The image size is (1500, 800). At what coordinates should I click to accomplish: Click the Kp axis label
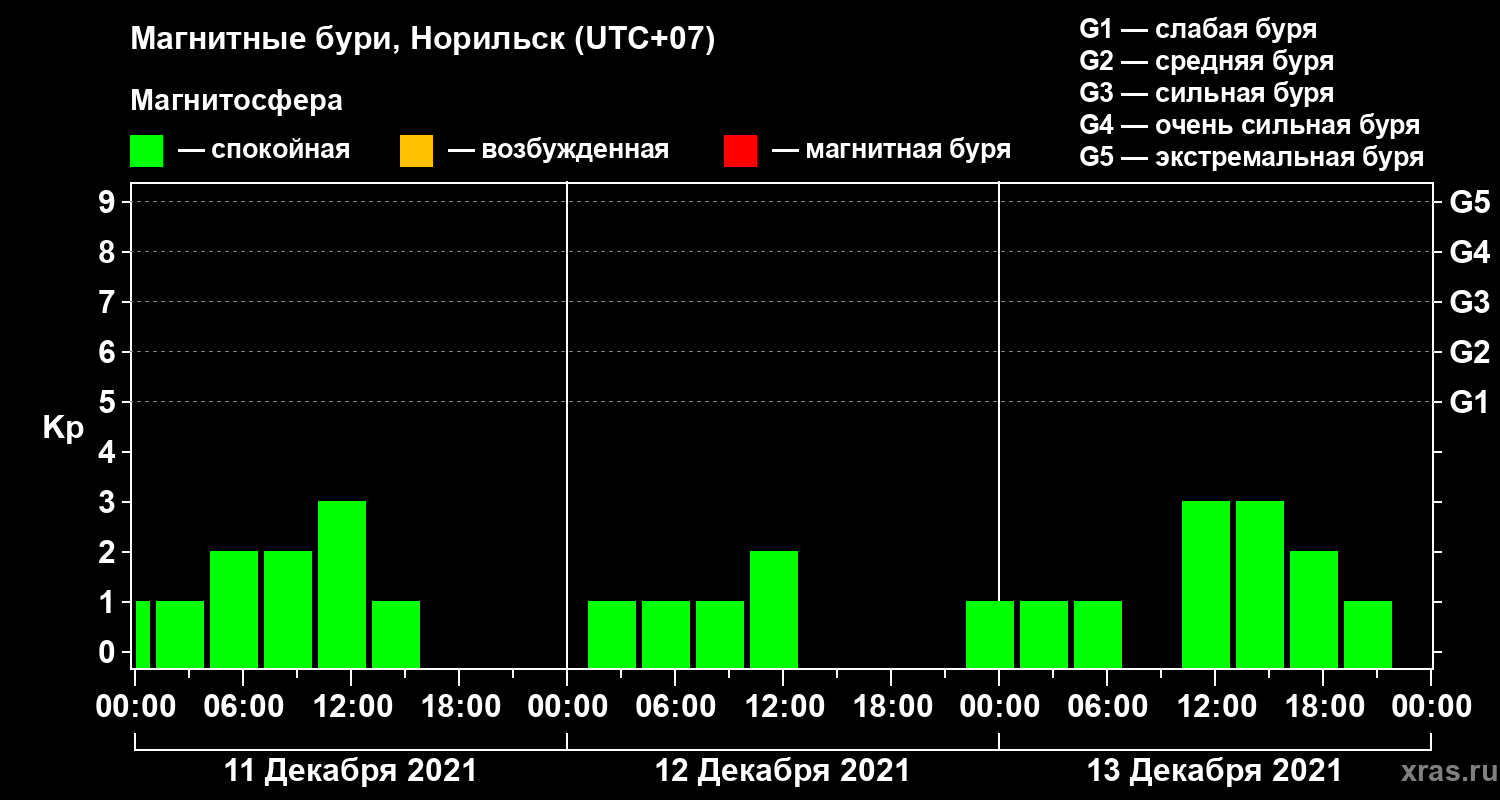pyautogui.click(x=63, y=428)
